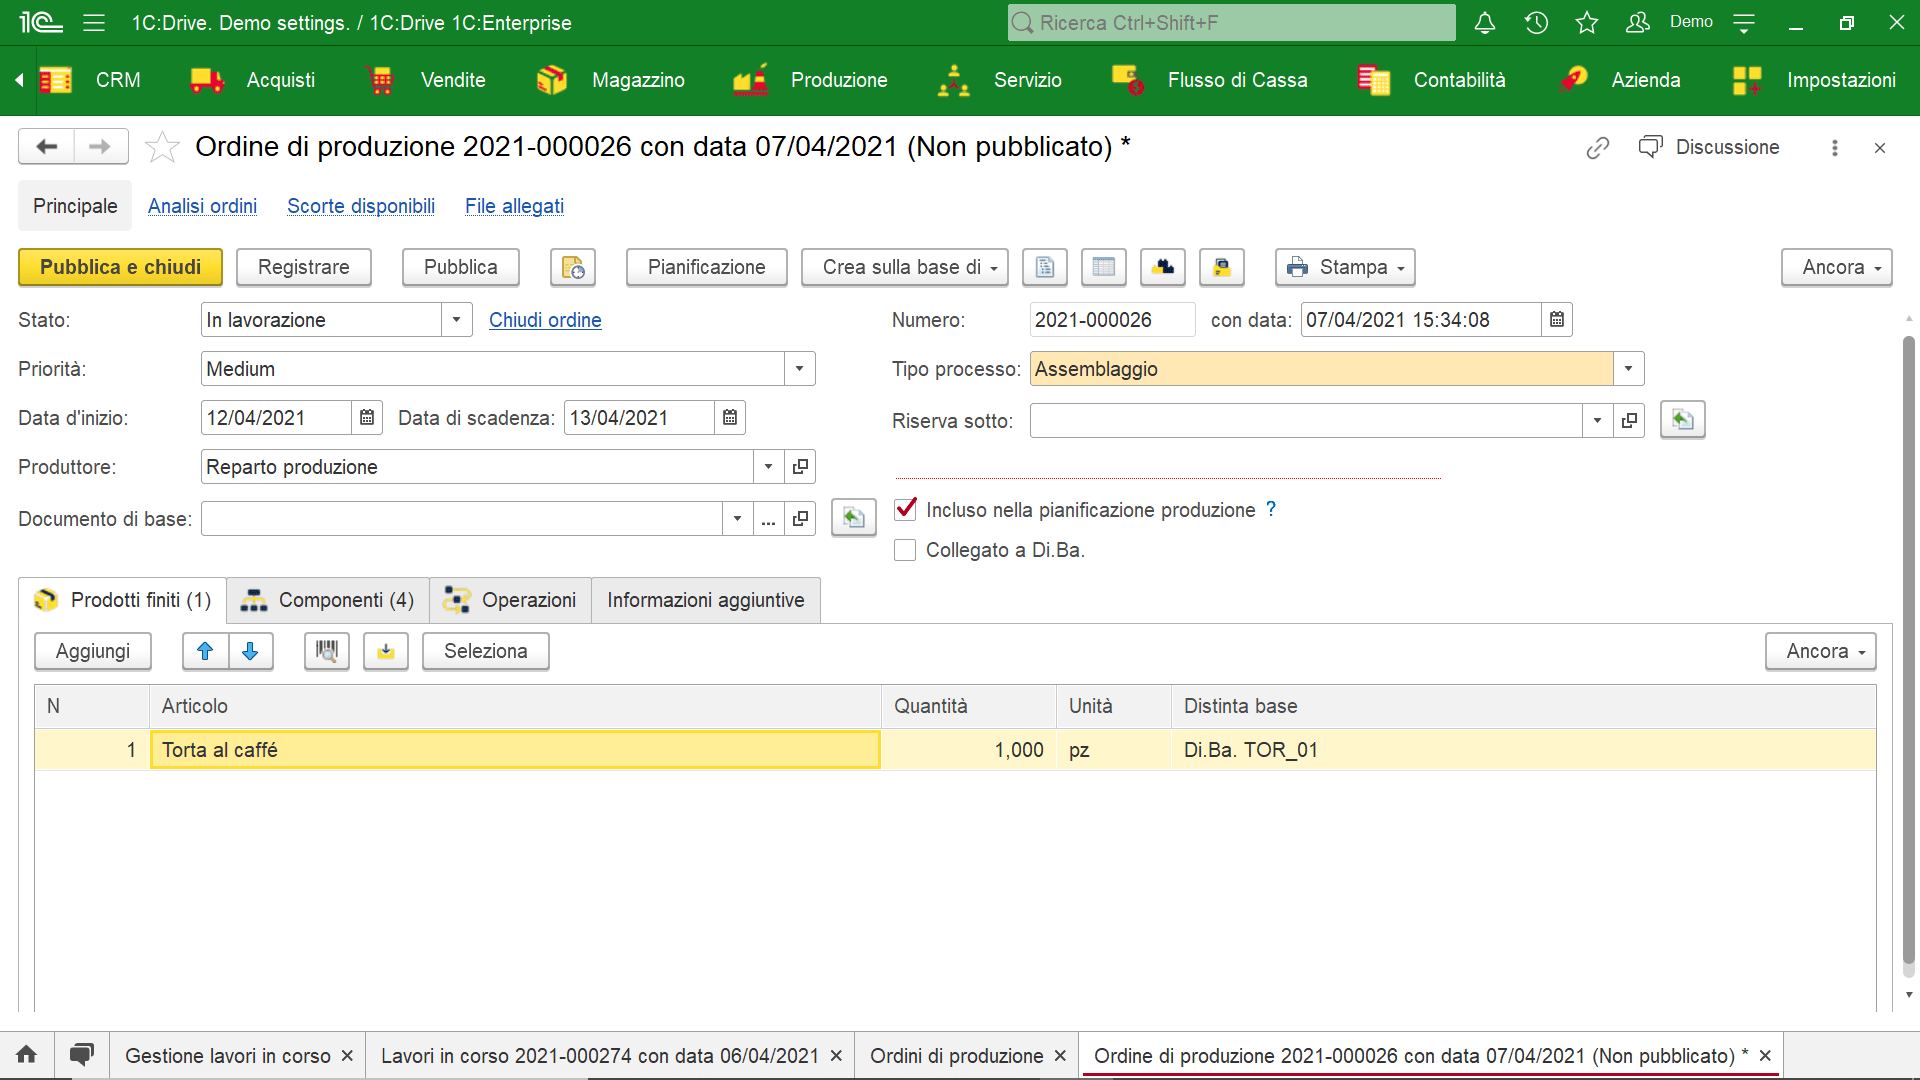
Task: Open the Informazioni aggiuntive tab
Action: coord(706,600)
